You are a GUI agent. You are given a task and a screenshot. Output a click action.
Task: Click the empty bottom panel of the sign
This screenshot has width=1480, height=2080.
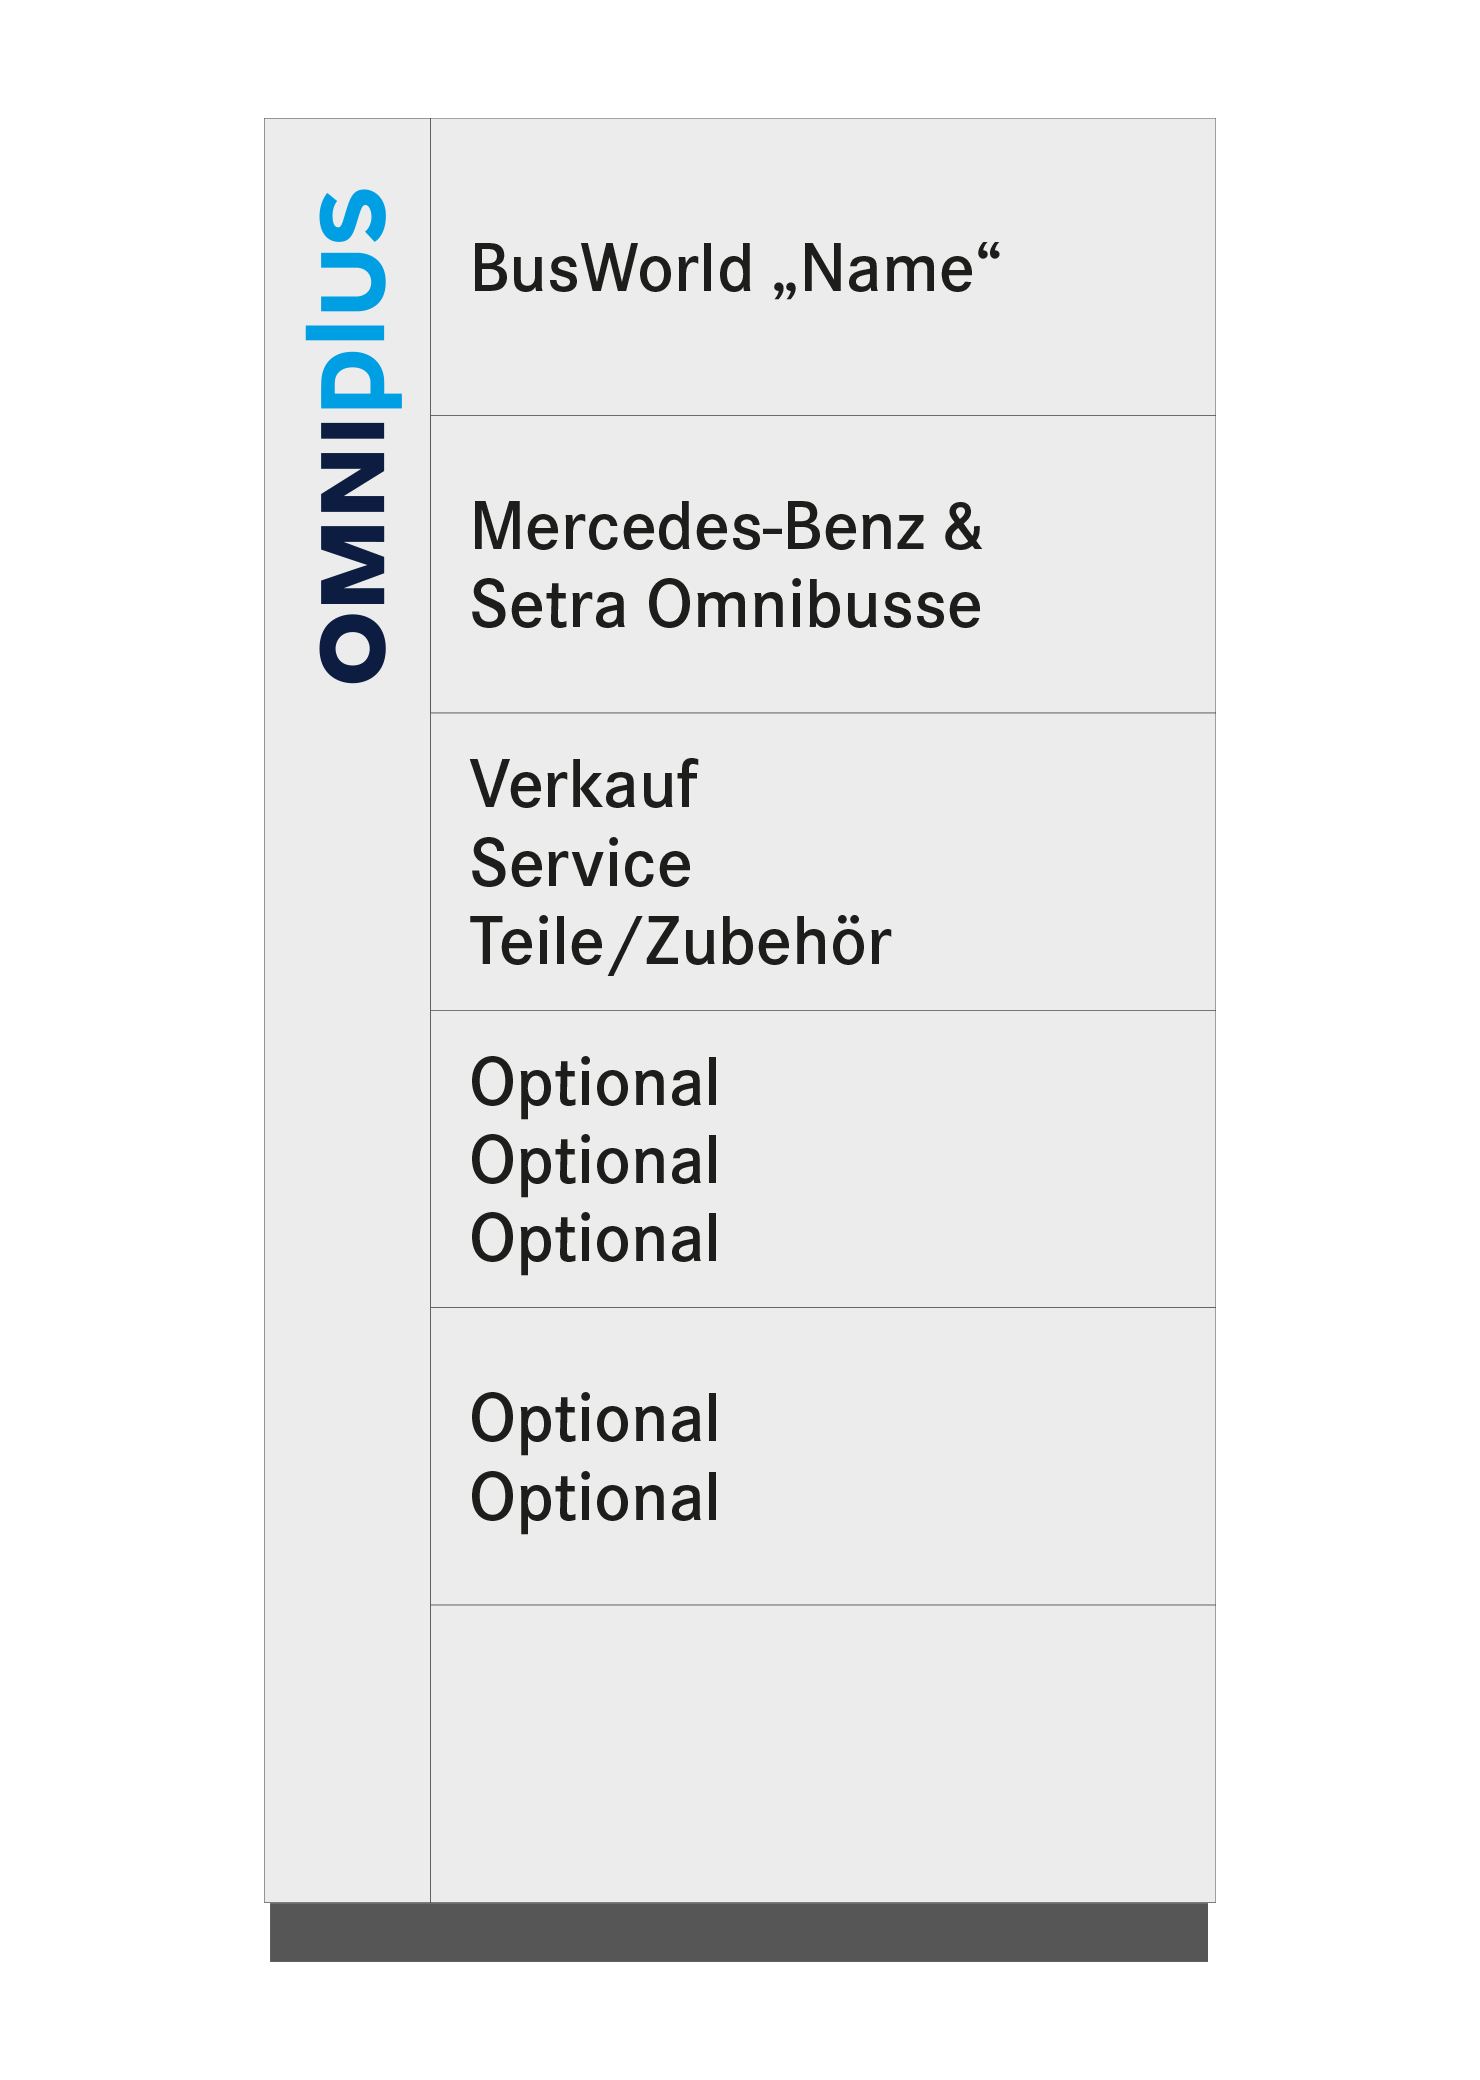pos(823,1753)
